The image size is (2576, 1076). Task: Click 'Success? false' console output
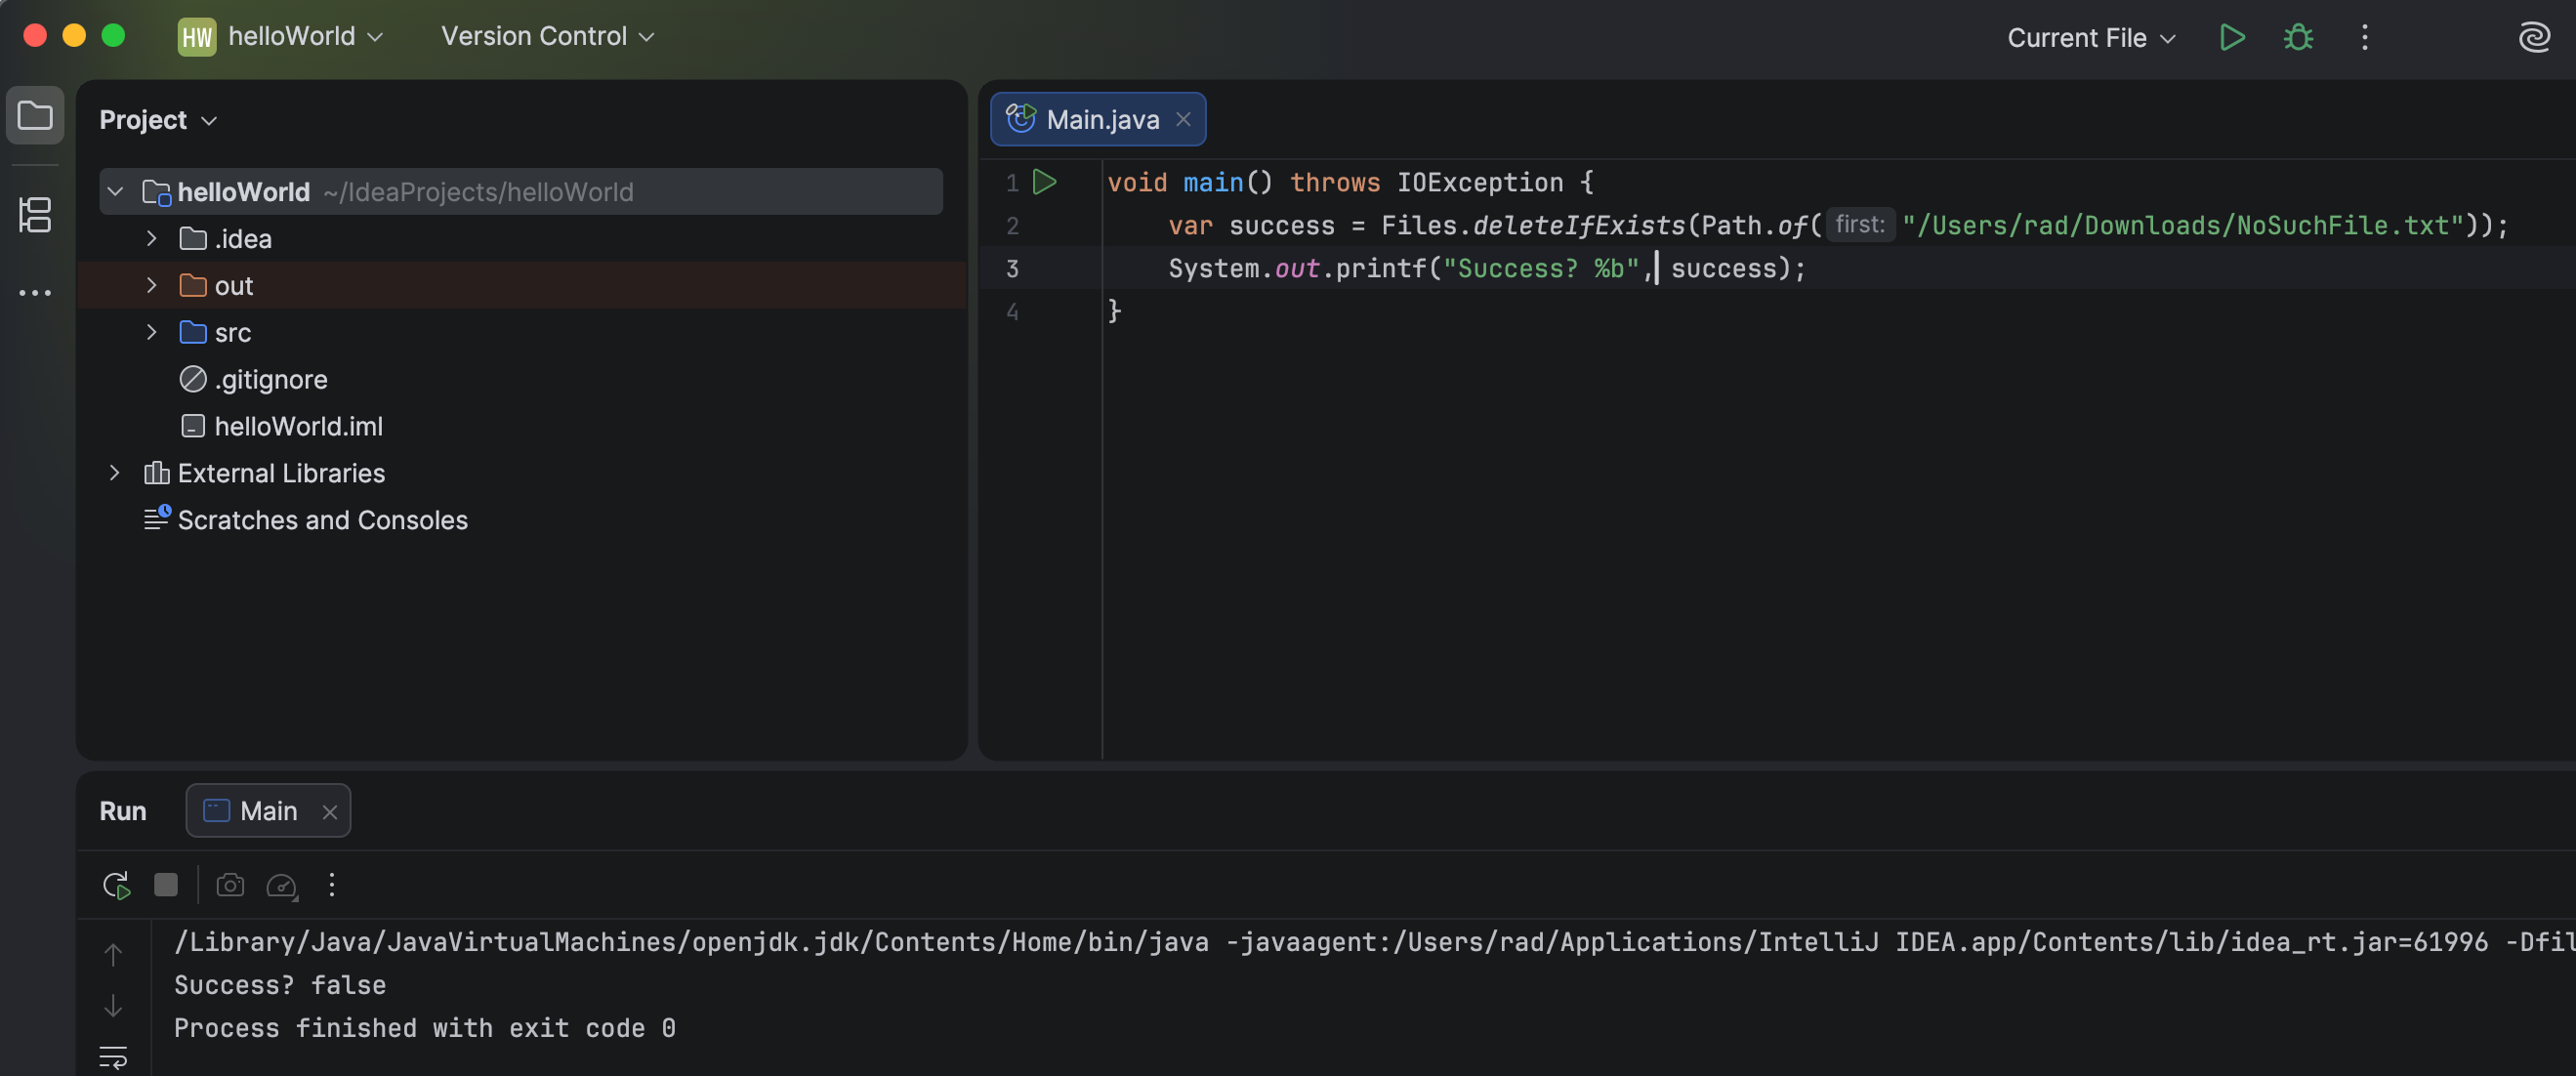[280, 985]
